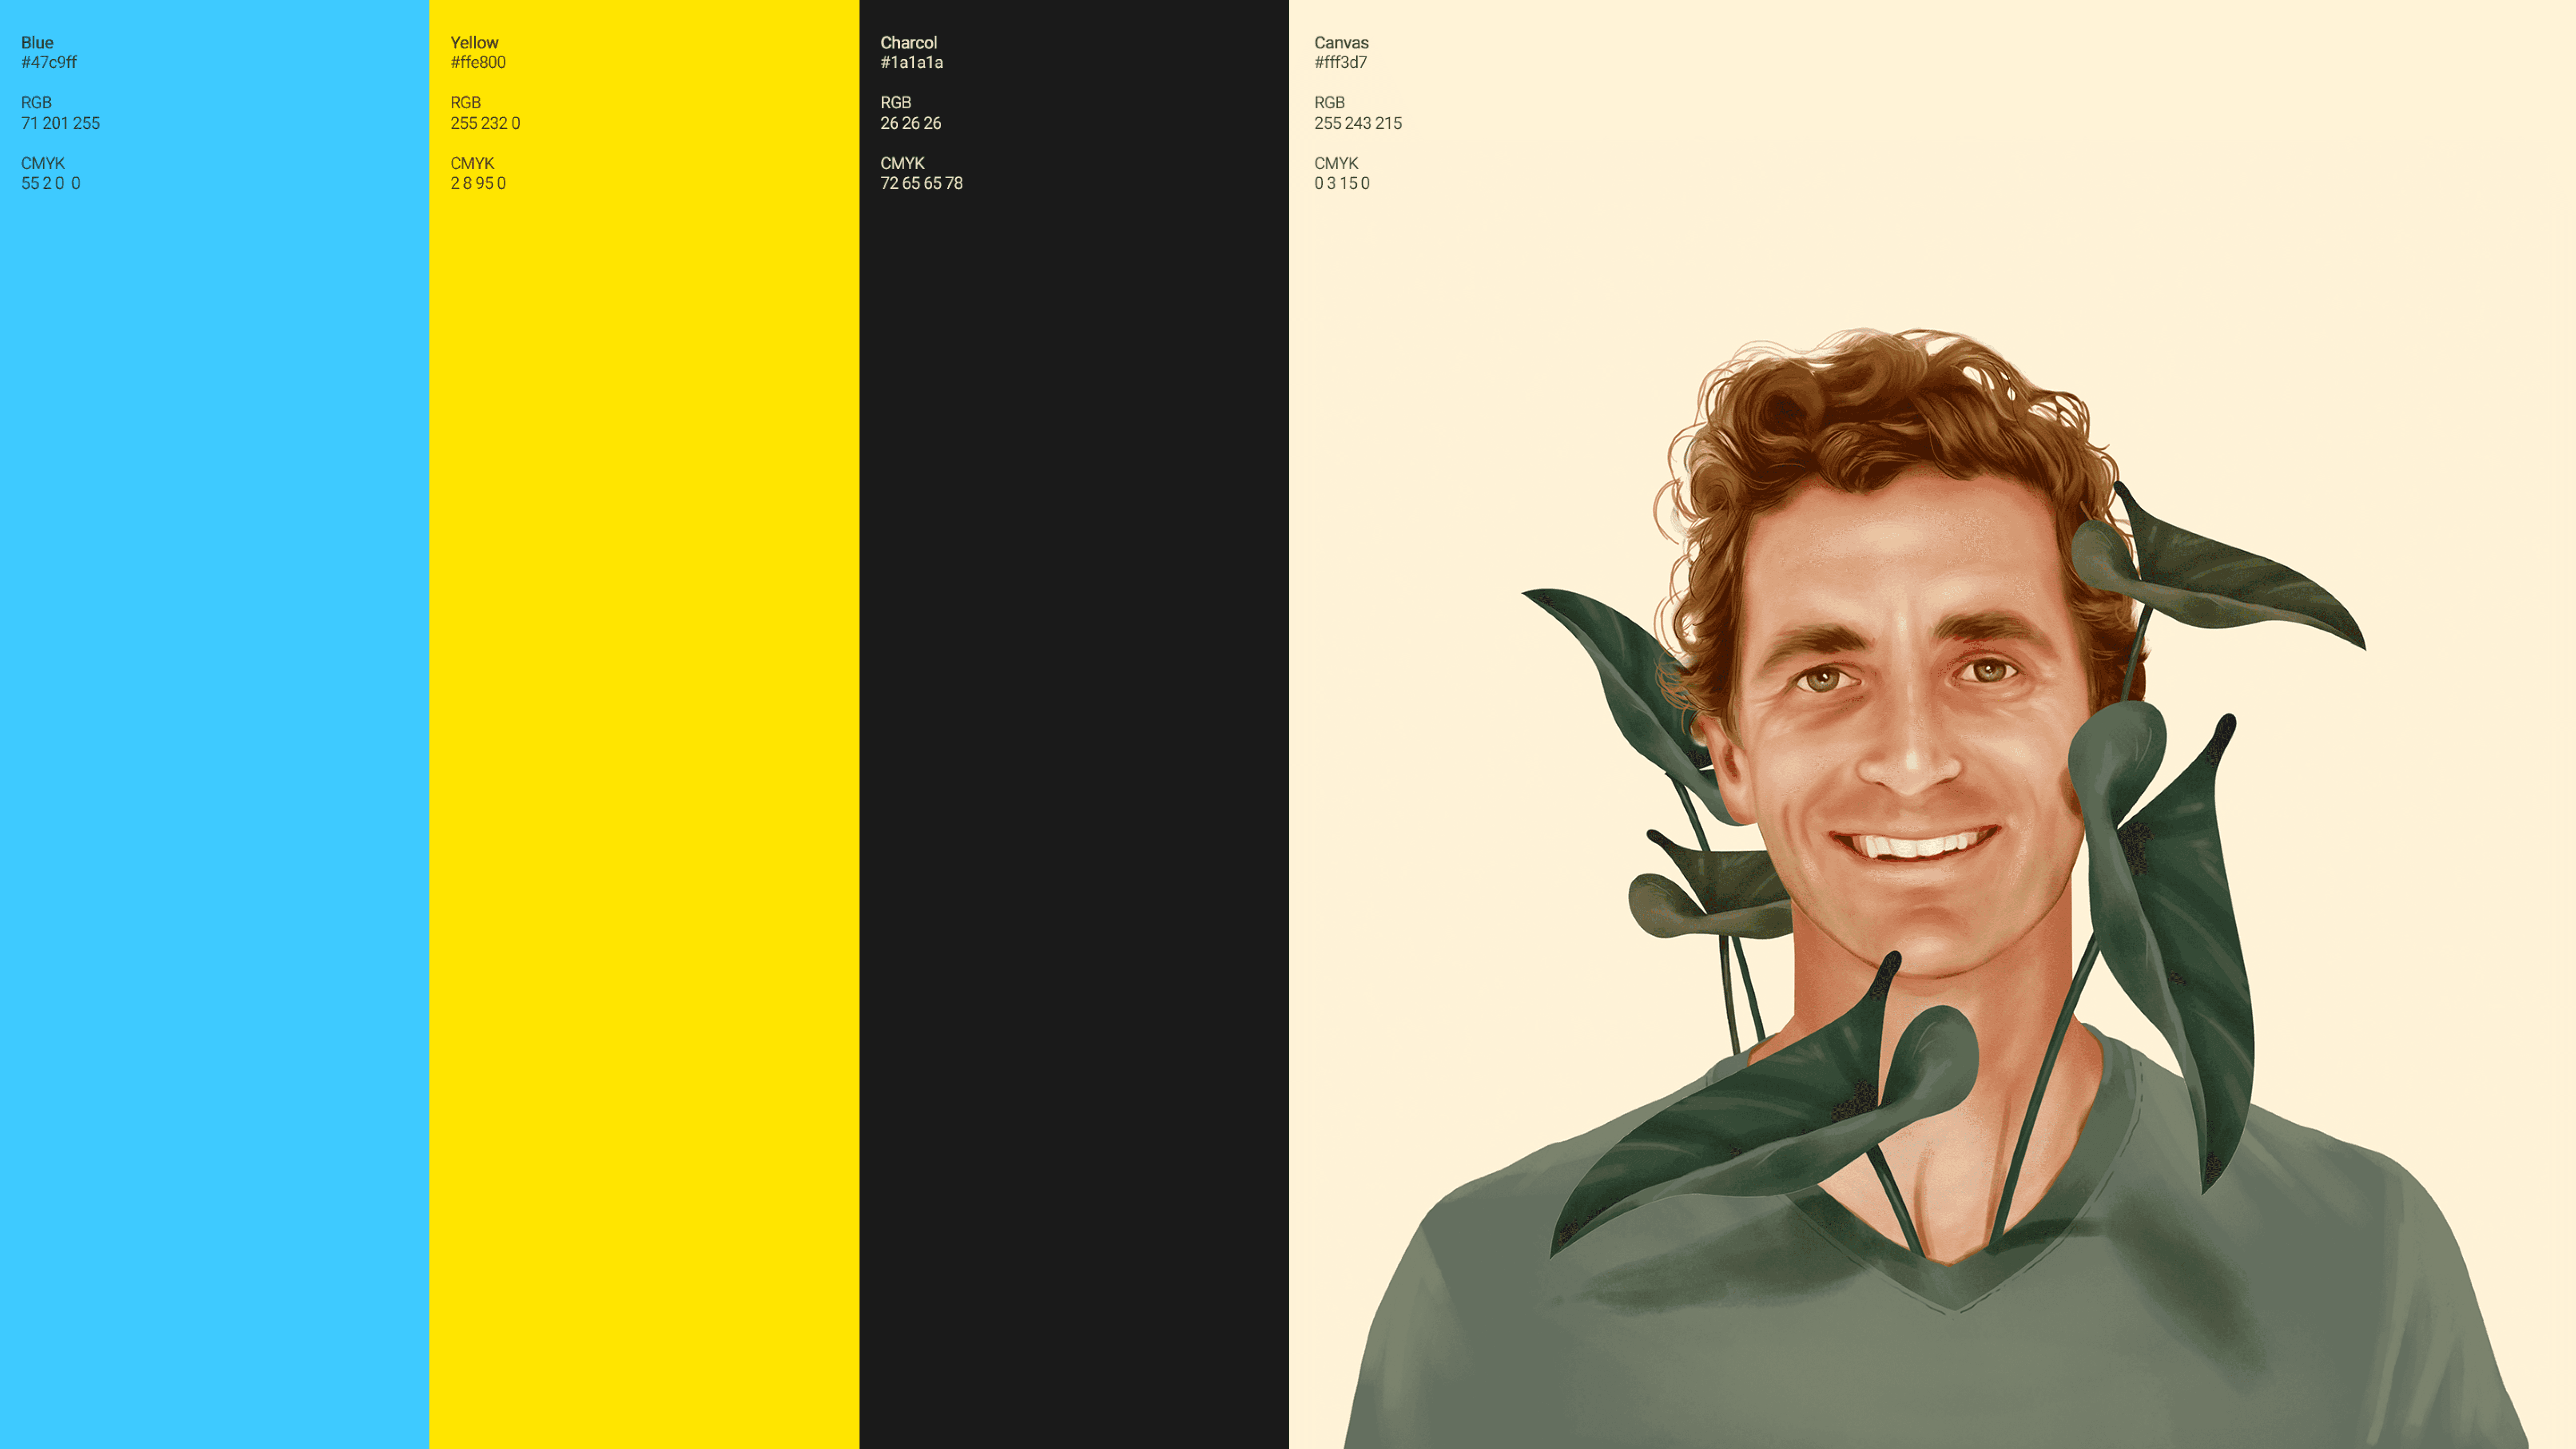Screen dimensions: 2576x1449
Task: Select RGB value '255 243 215'
Action: tap(1358, 123)
